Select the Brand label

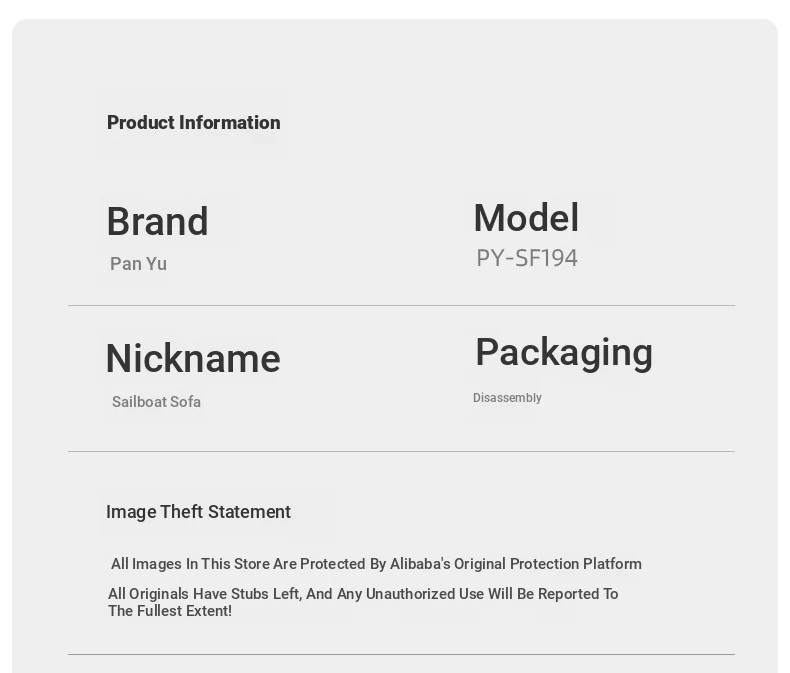click(x=157, y=221)
